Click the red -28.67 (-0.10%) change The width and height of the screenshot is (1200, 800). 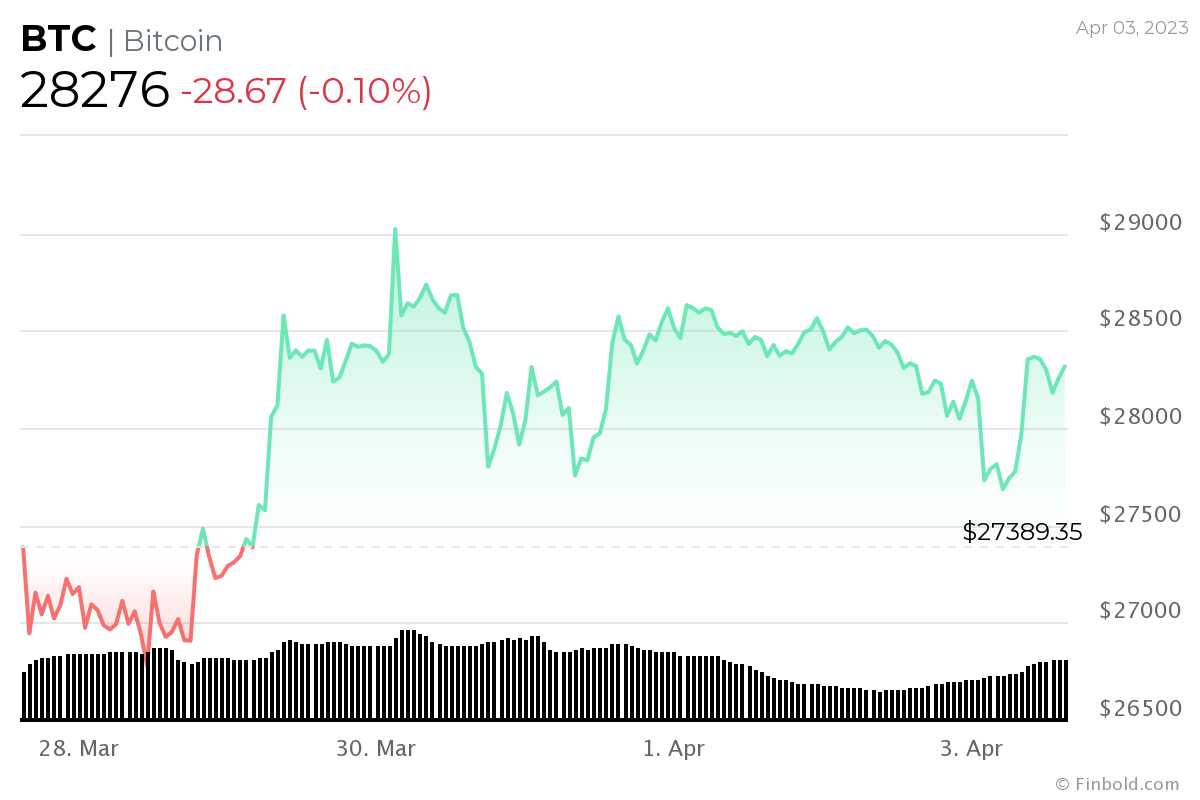pyautogui.click(x=306, y=92)
